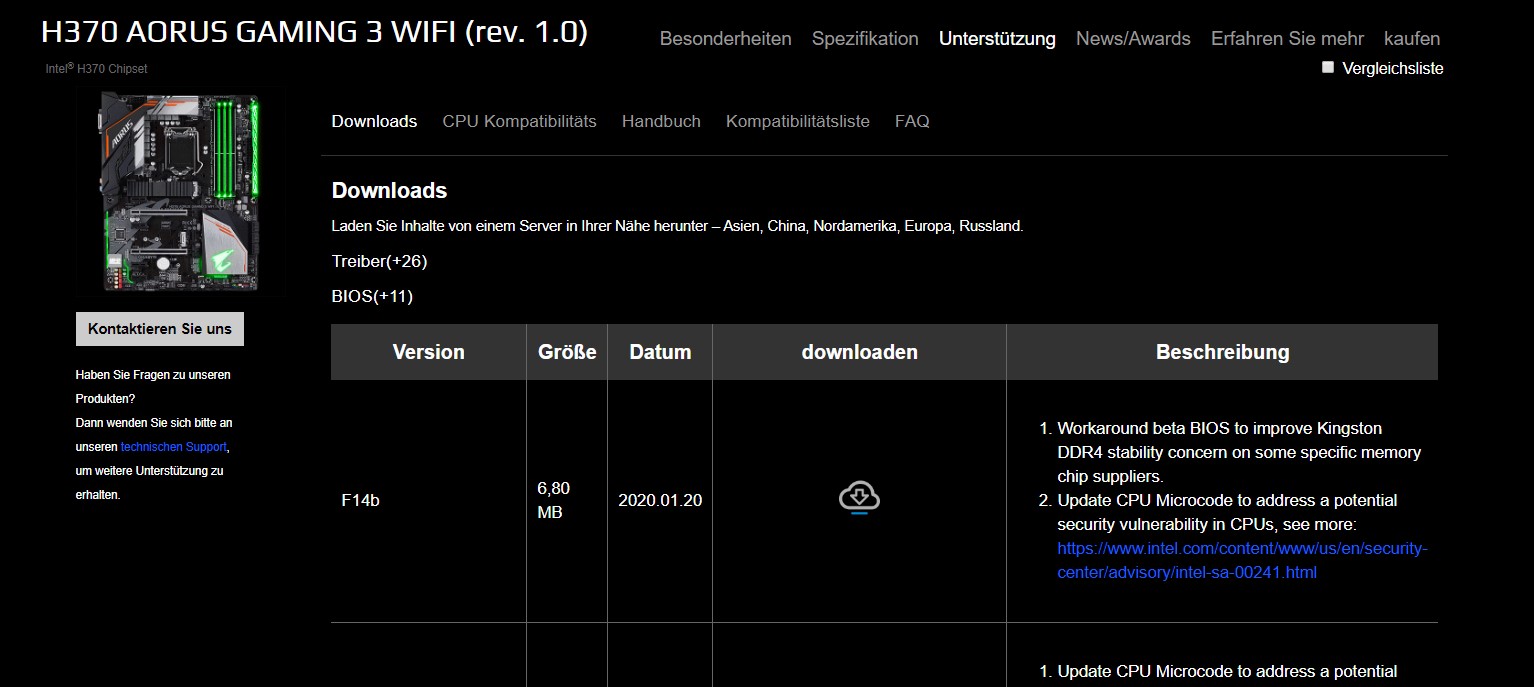This screenshot has width=1534, height=687.
Task: Click the motherboard product thumbnail
Action: click(x=180, y=192)
